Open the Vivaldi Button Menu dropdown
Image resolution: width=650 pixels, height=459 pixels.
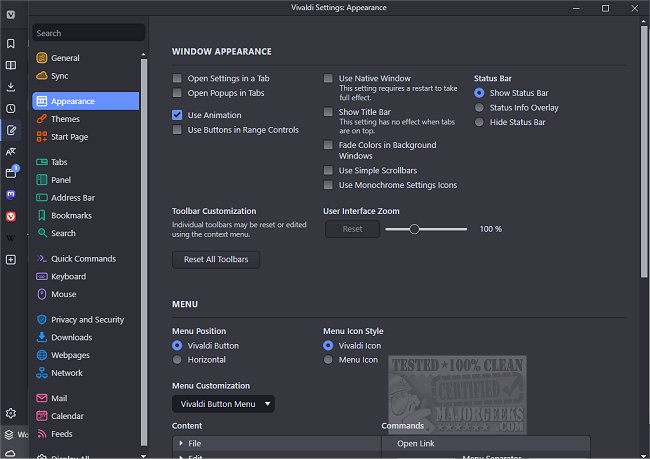tap(223, 404)
